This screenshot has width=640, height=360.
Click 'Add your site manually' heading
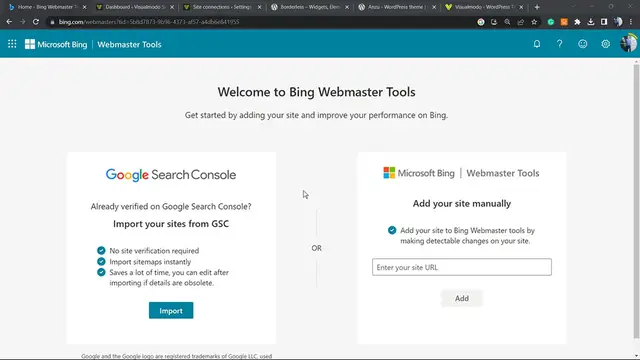pos(462,203)
